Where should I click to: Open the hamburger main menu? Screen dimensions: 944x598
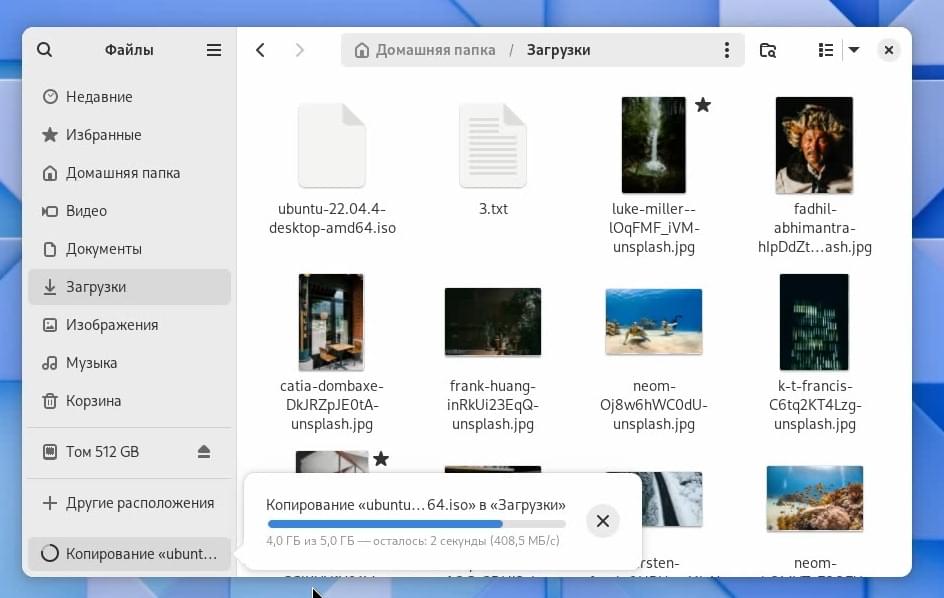click(x=214, y=50)
